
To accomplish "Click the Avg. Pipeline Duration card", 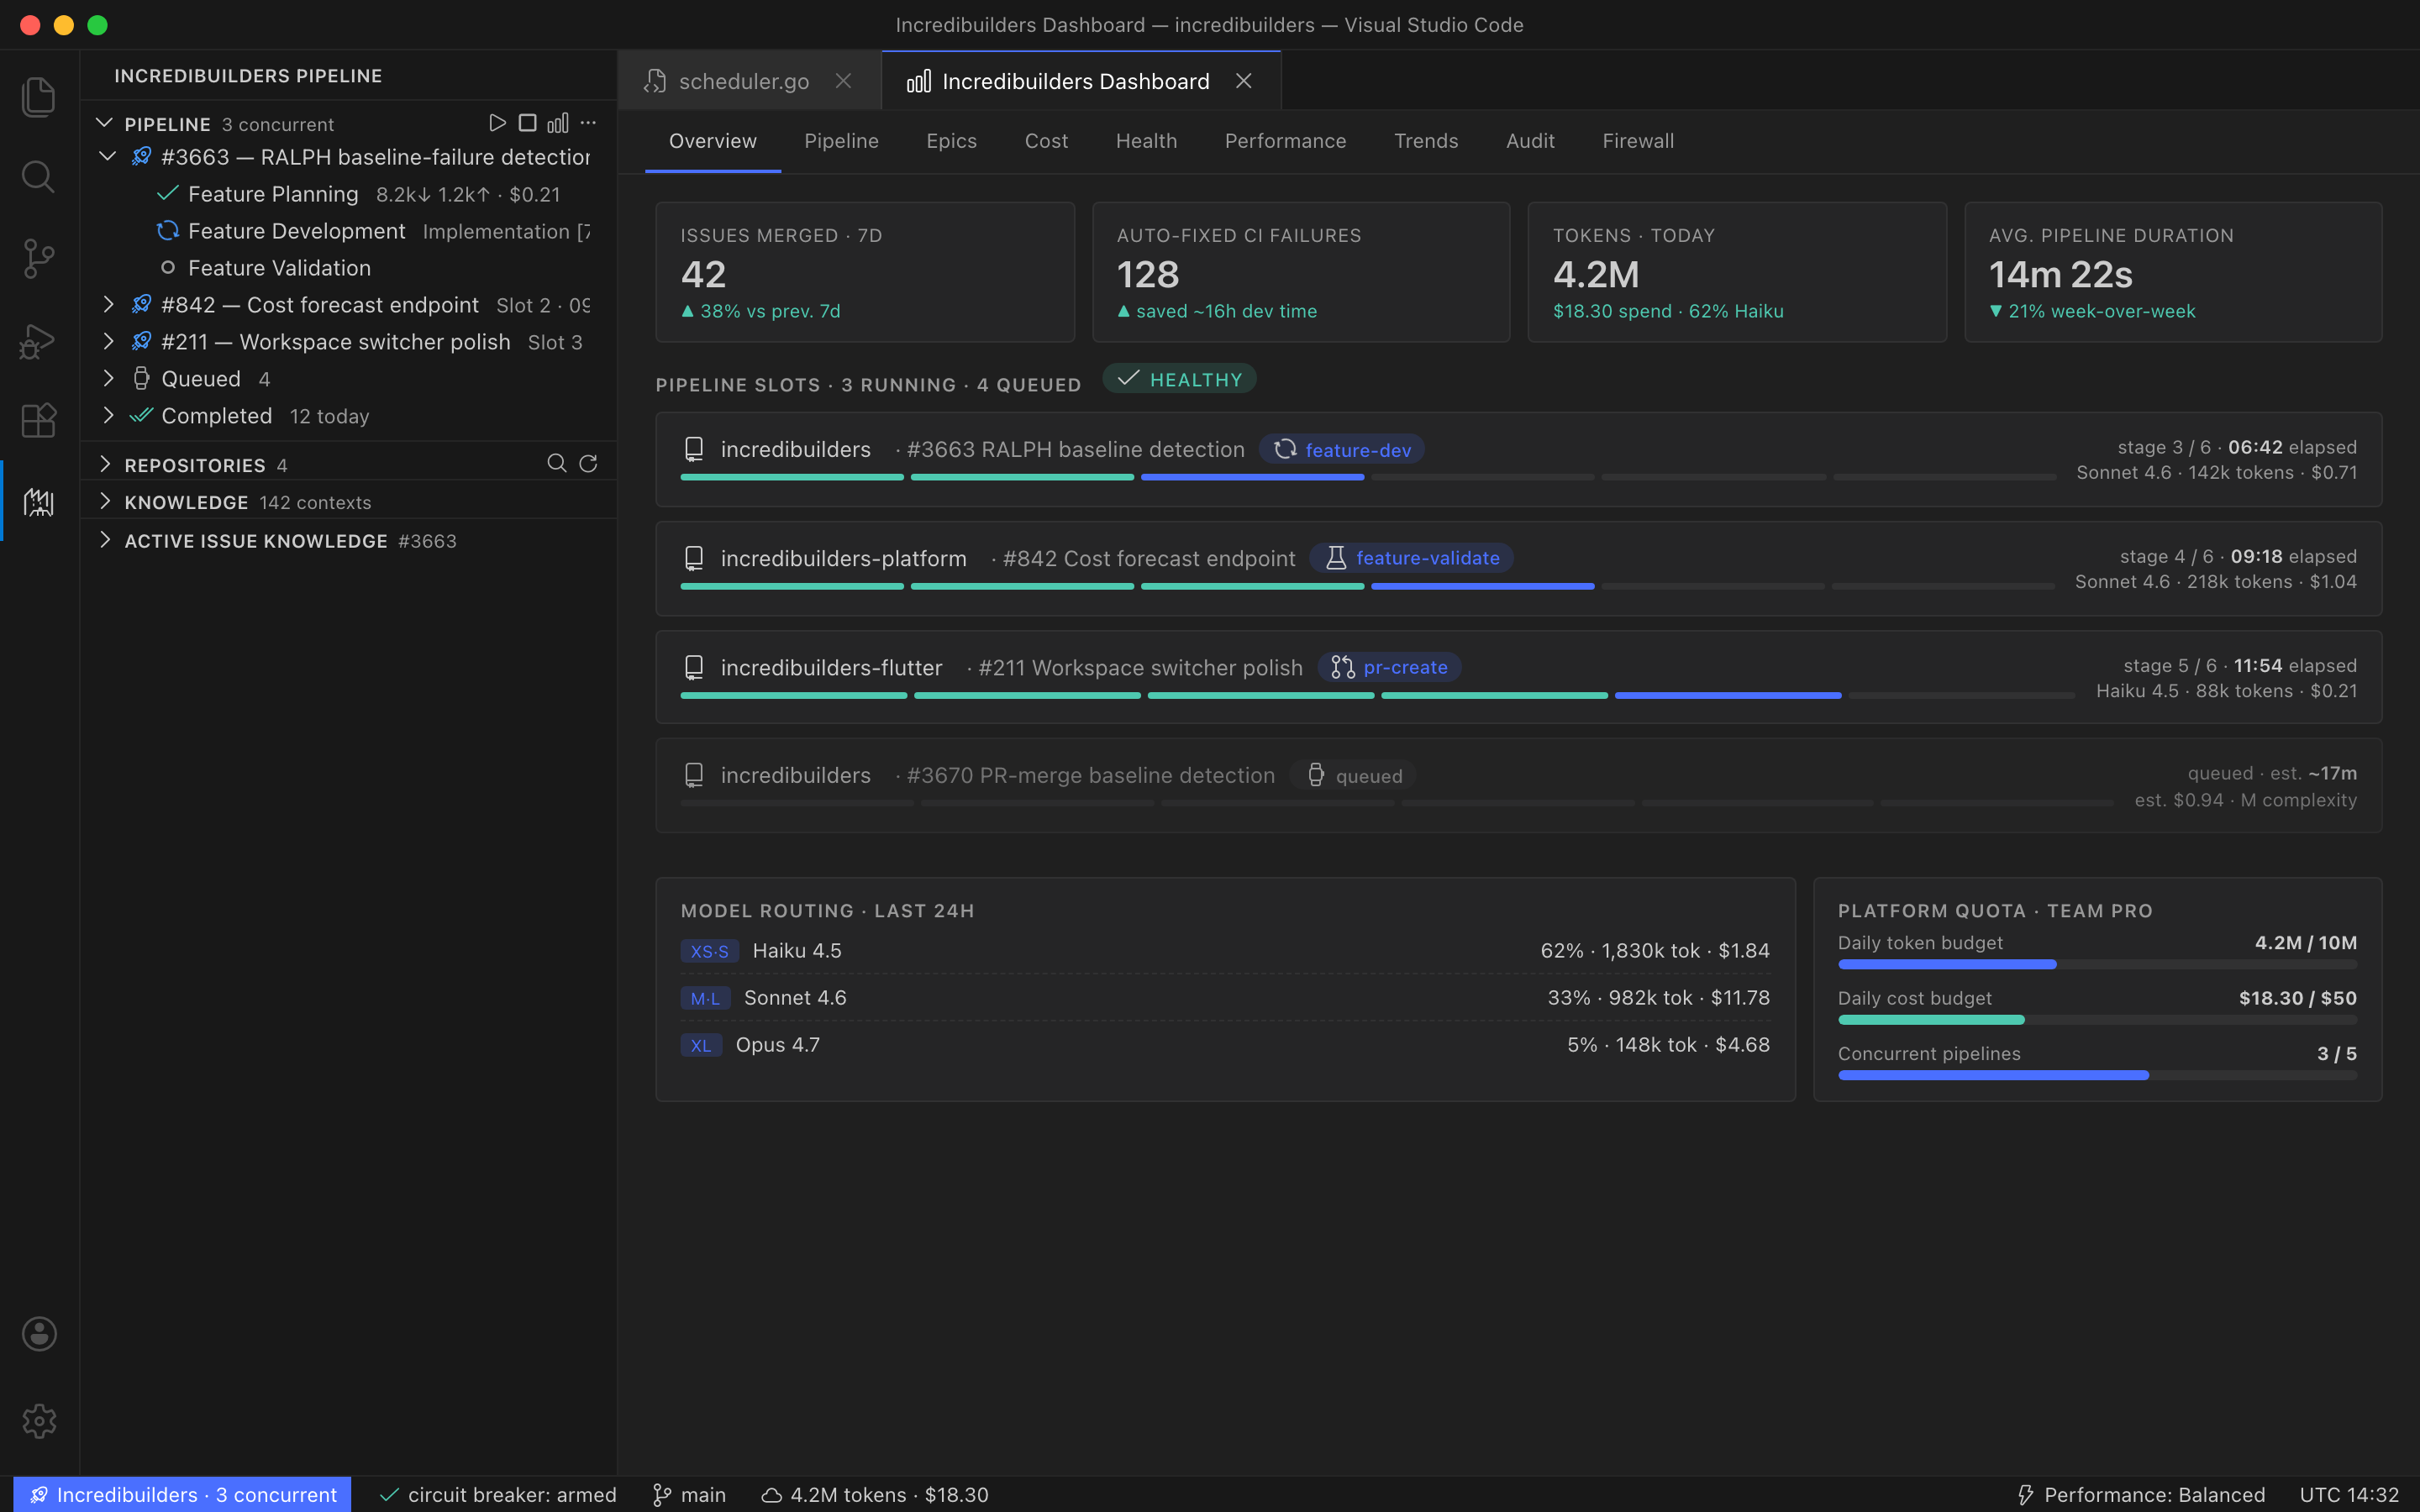I will point(2173,272).
